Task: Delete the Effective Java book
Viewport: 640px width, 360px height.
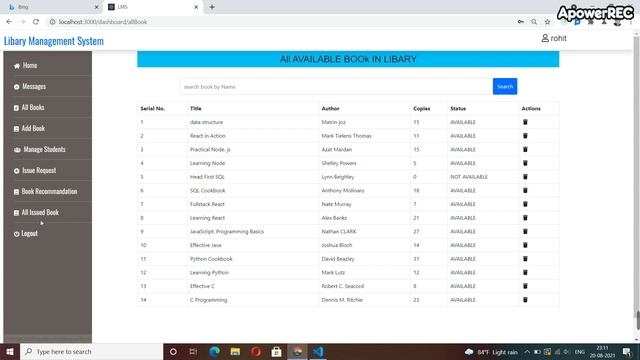Action: [525, 245]
